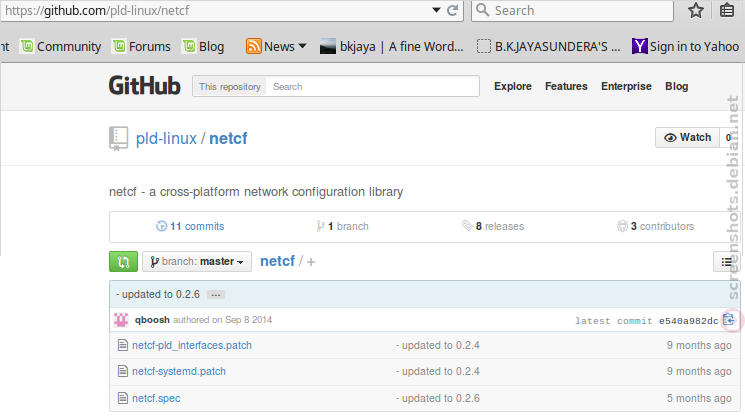
Task: Open the Enterprise menu item
Action: point(626,86)
